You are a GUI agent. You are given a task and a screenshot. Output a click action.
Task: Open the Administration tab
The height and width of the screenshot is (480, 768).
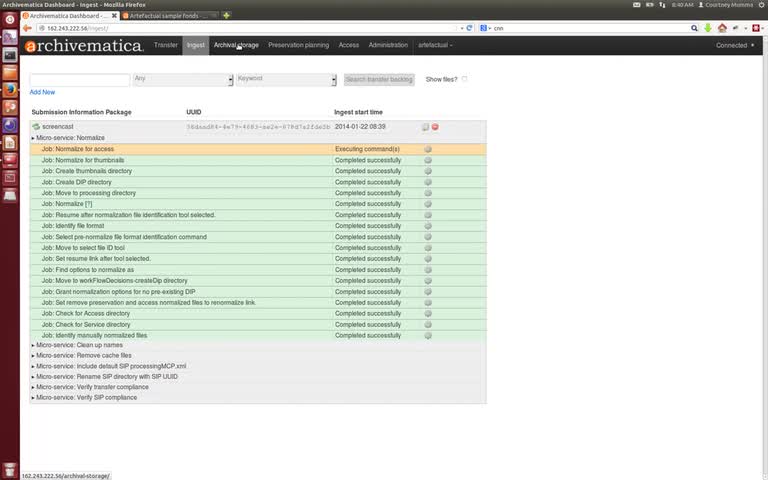pyautogui.click(x=388, y=45)
